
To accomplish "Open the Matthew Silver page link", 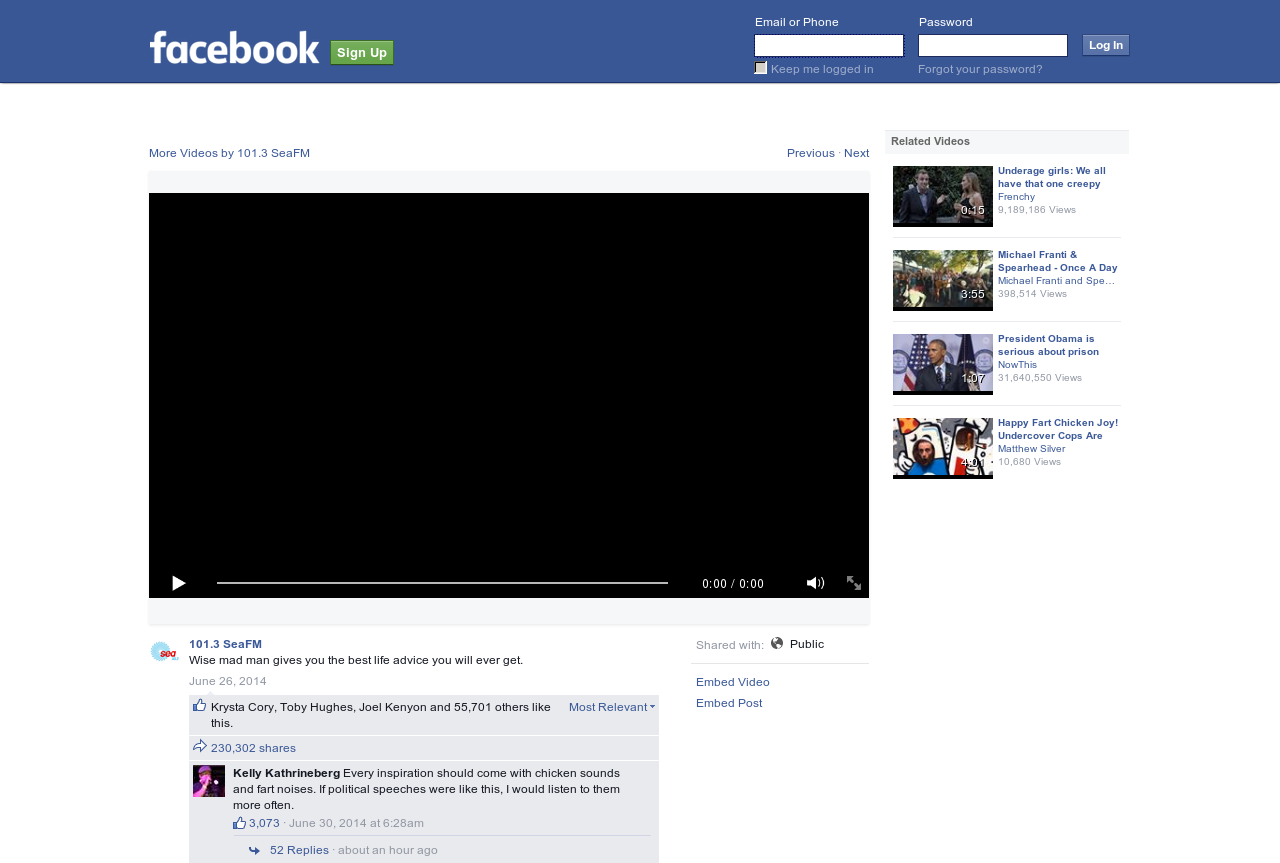I will [1032, 449].
